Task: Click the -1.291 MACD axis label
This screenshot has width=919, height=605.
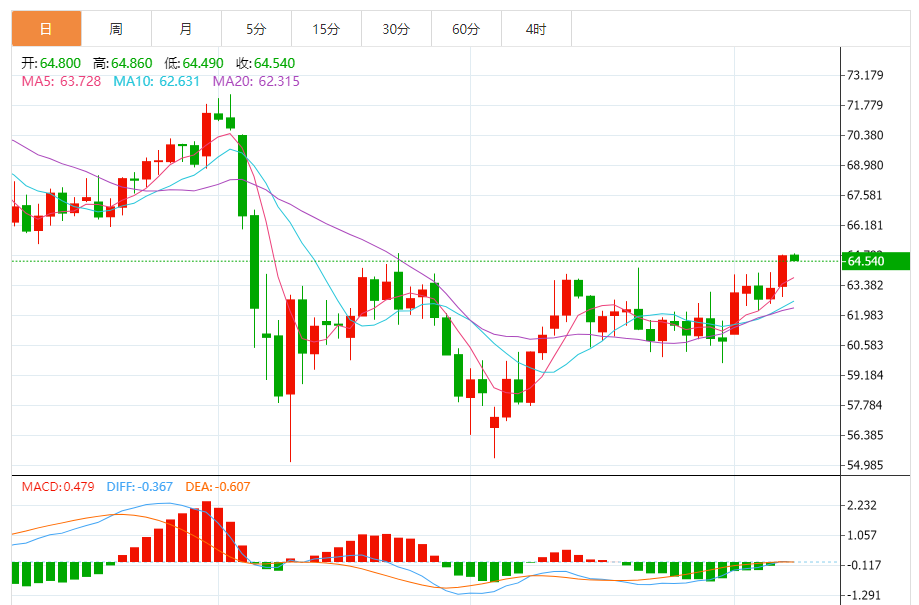Action: click(864, 595)
